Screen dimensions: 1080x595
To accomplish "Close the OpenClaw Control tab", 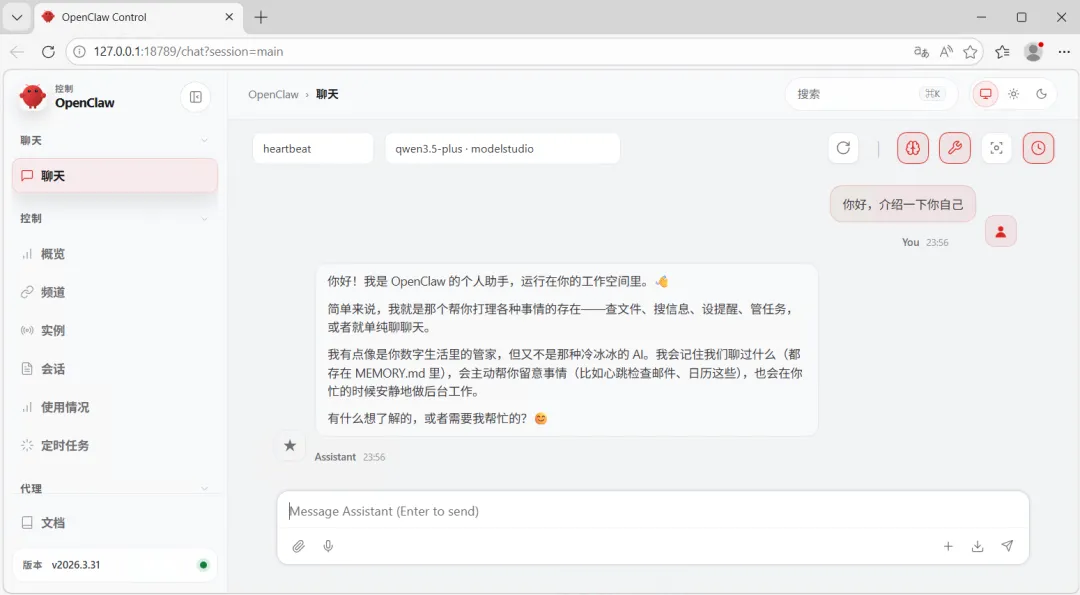I will pyautogui.click(x=229, y=17).
